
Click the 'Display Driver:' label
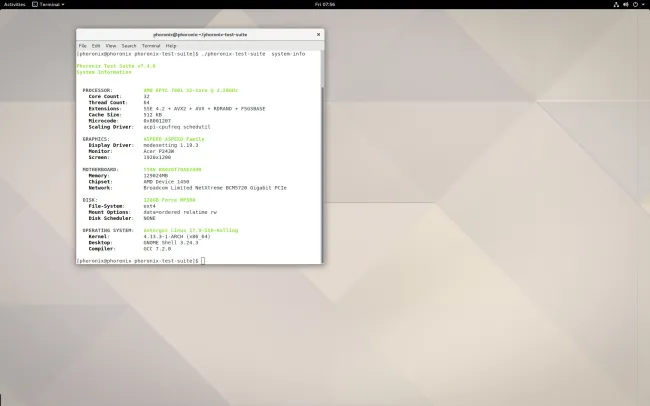pyautogui.click(x=111, y=146)
